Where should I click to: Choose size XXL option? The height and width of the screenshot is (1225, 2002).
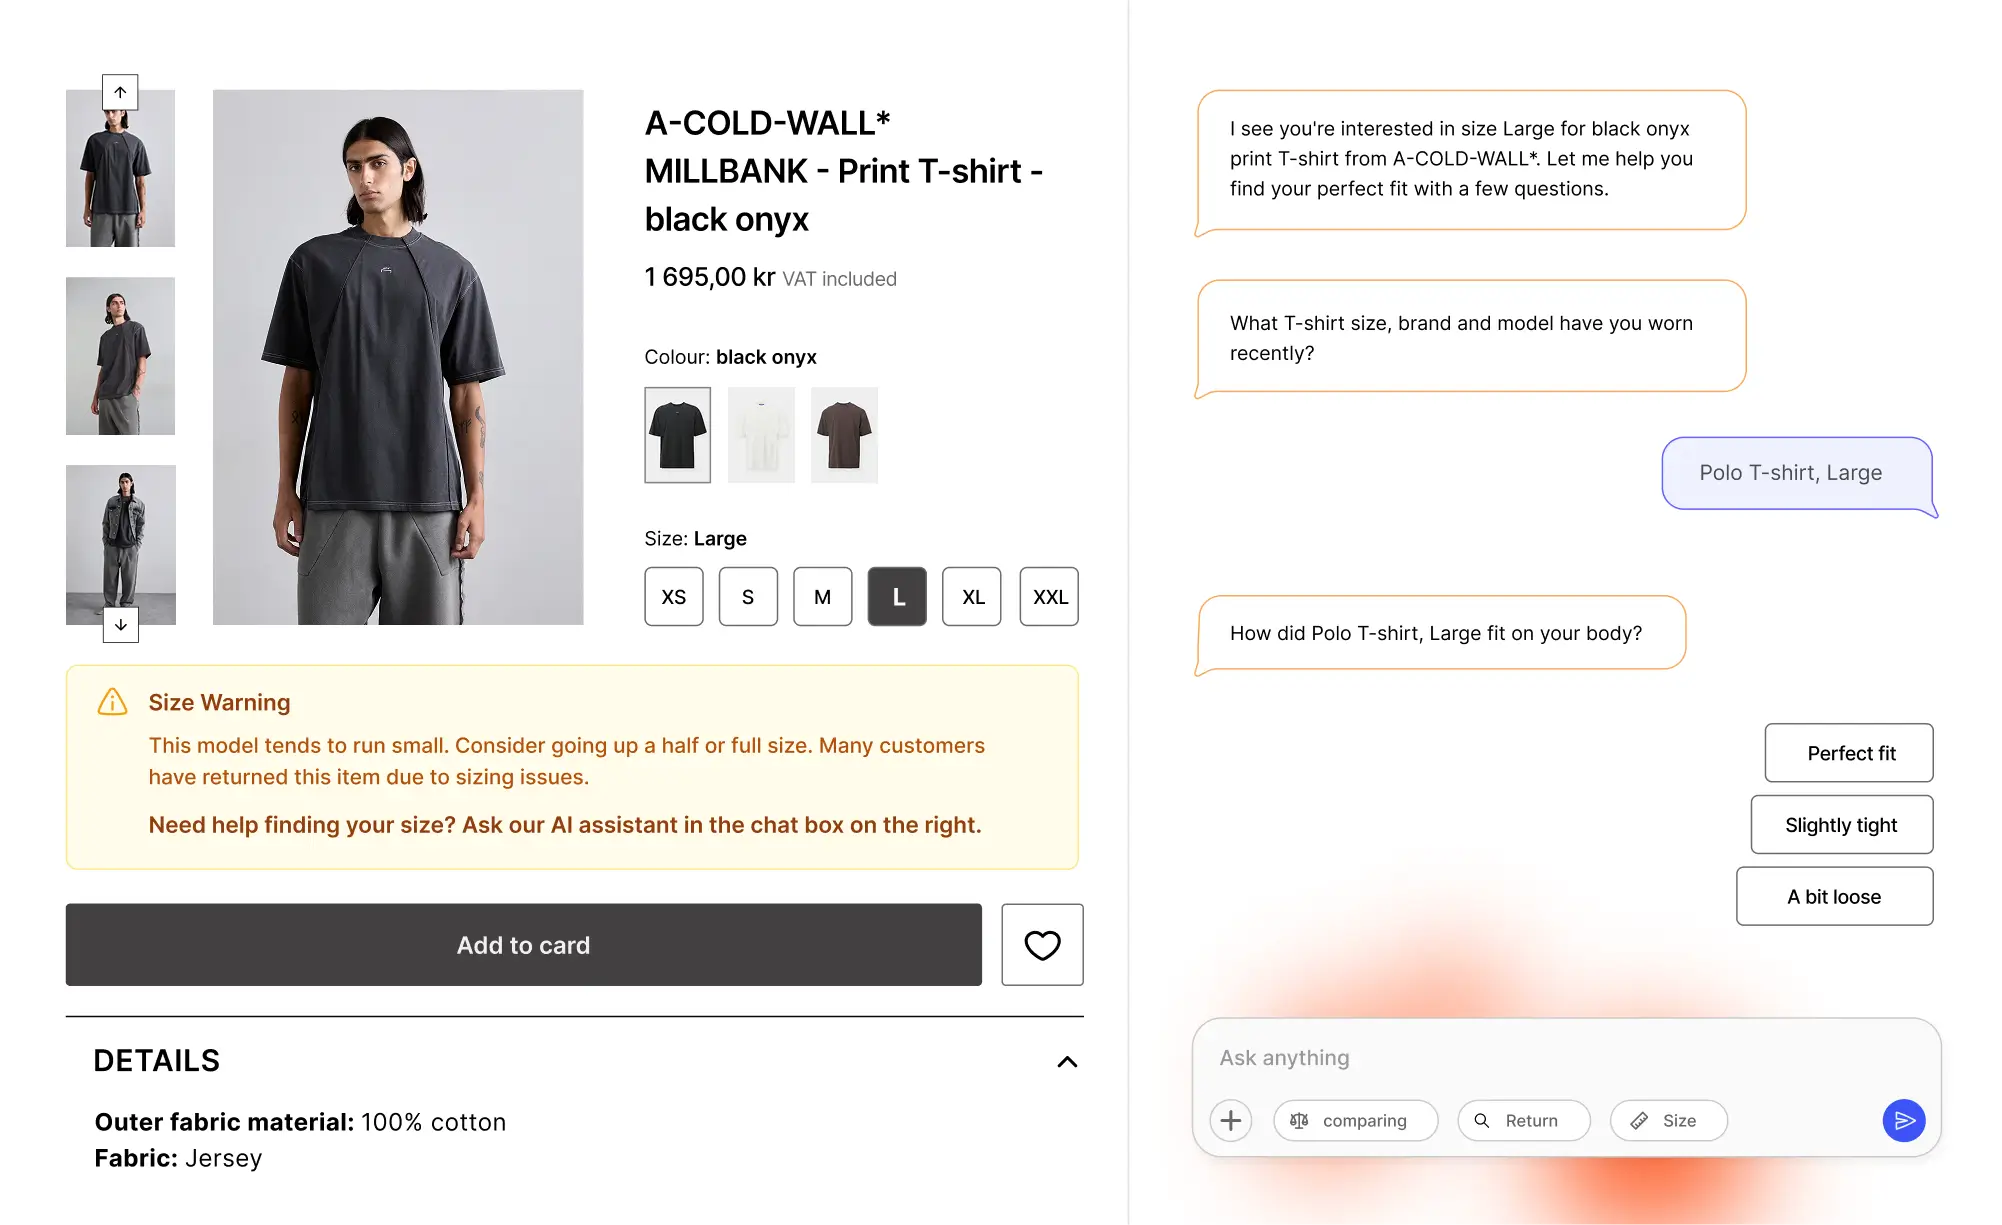pyautogui.click(x=1049, y=597)
